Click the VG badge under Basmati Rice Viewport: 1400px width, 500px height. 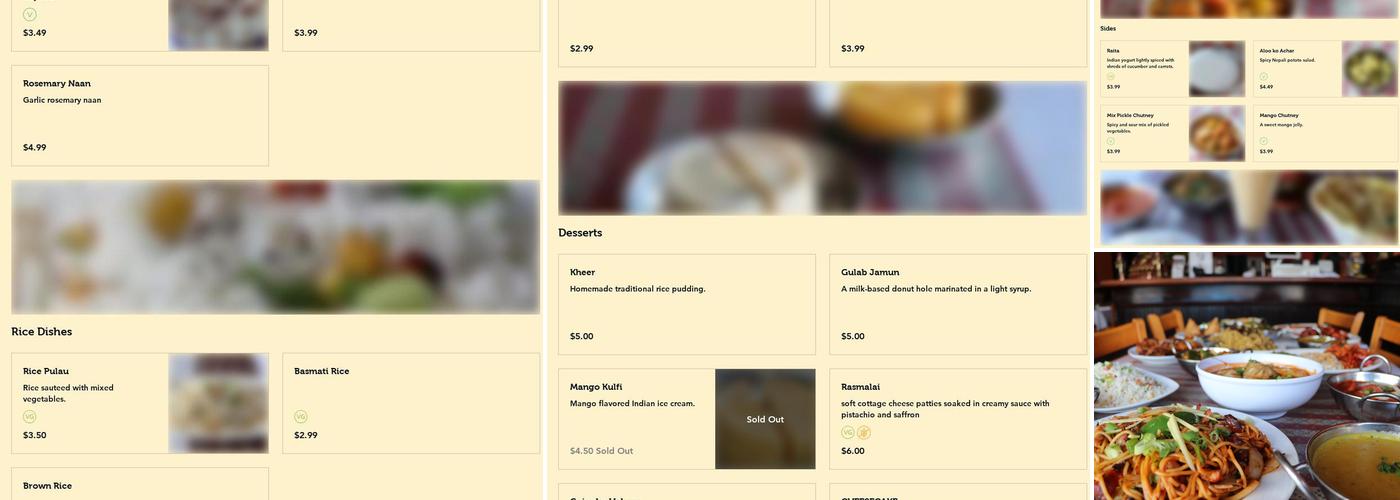(300, 417)
